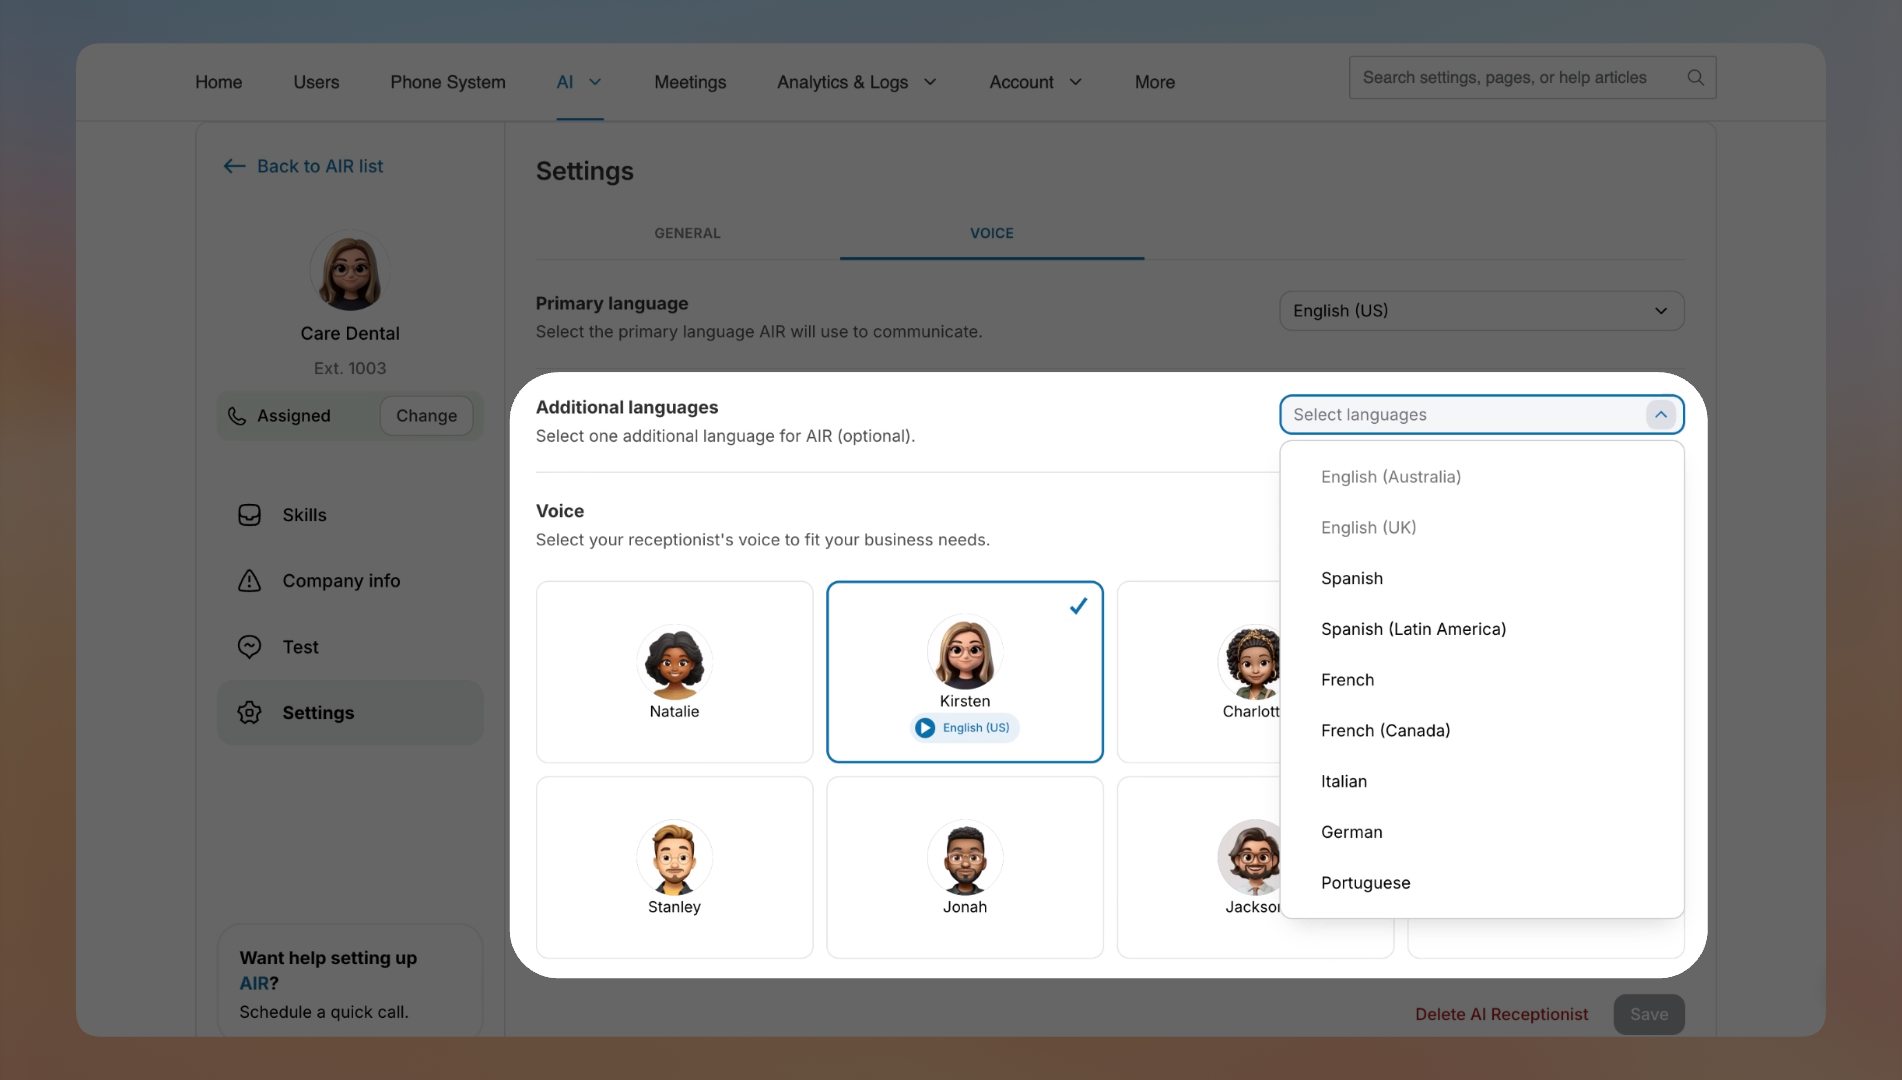Play Kirsten's English (US) voice sample
Screen dimensions: 1902x1080
[x=924, y=728]
